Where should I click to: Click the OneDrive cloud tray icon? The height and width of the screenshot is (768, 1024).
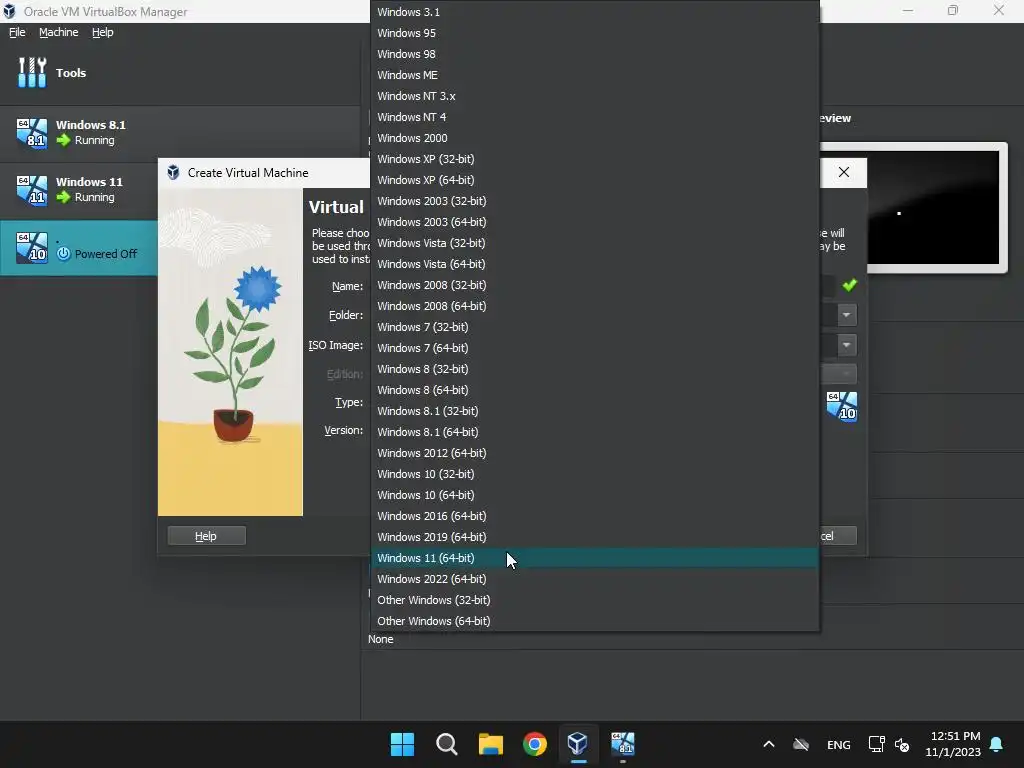[x=801, y=744]
